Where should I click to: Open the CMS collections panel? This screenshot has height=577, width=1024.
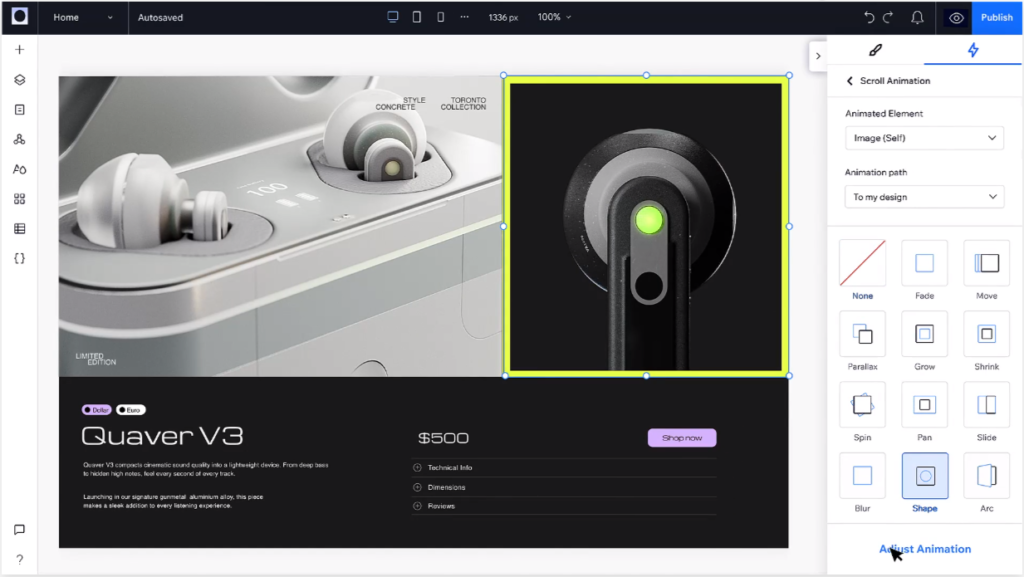(18, 229)
